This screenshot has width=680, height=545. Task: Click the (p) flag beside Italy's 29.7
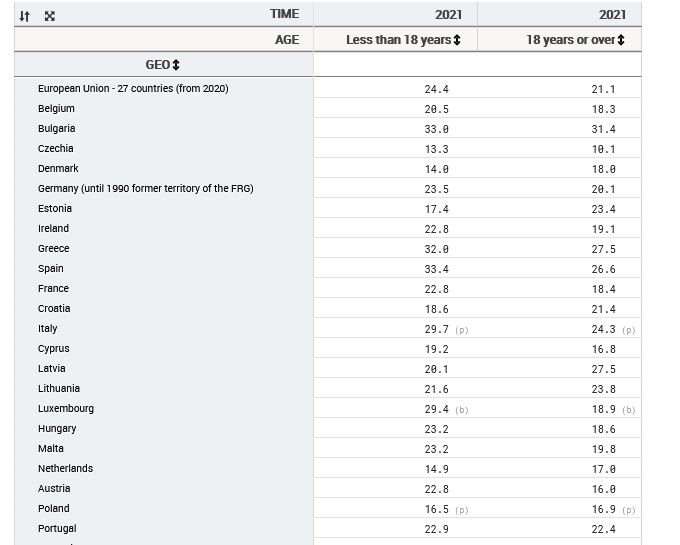tap(461, 330)
